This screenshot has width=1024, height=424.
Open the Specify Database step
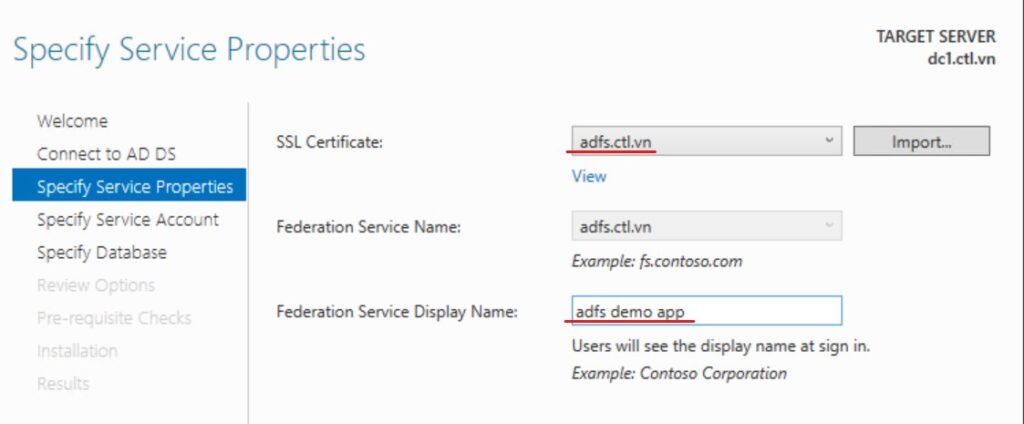tap(101, 253)
